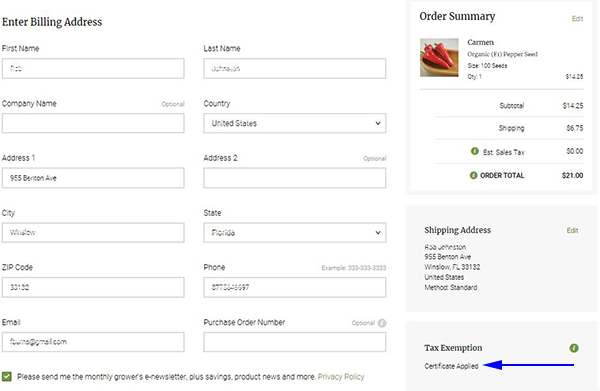Image resolution: width=600 pixels, height=391 pixels.
Task: Click the Purchase Order Number input field
Action: (x=295, y=342)
